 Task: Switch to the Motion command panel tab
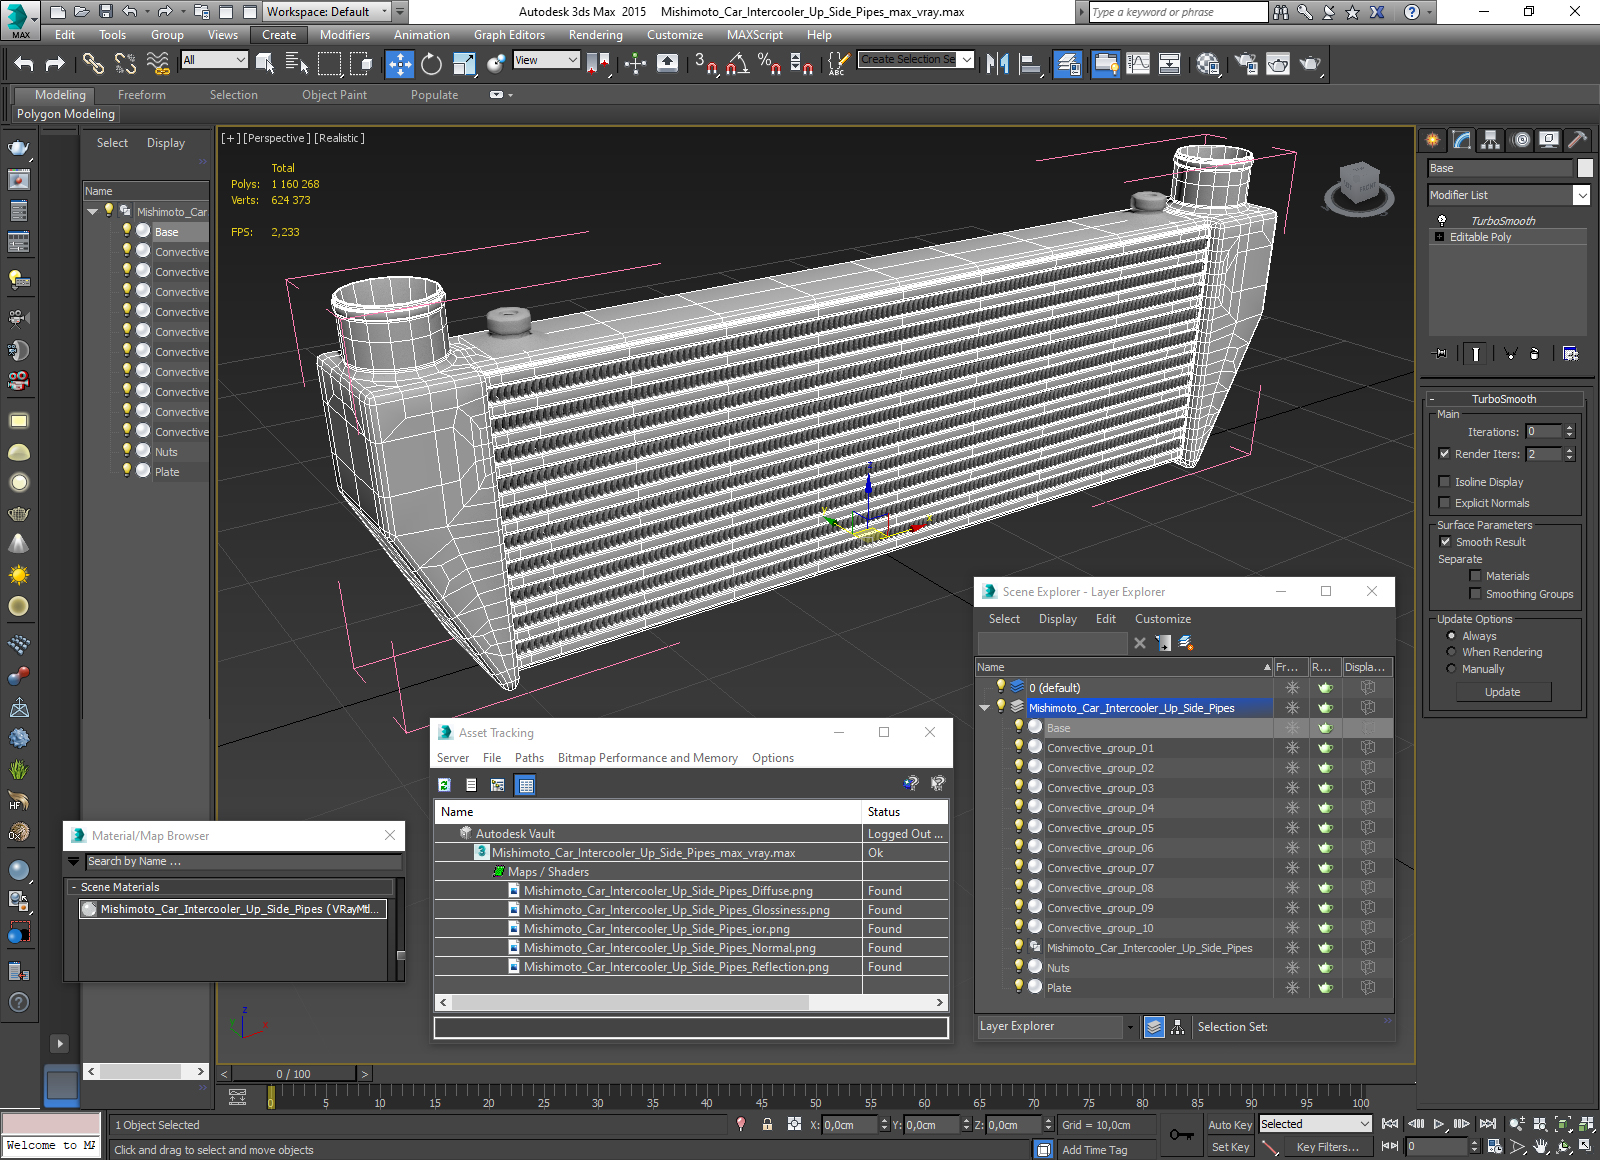[1520, 140]
